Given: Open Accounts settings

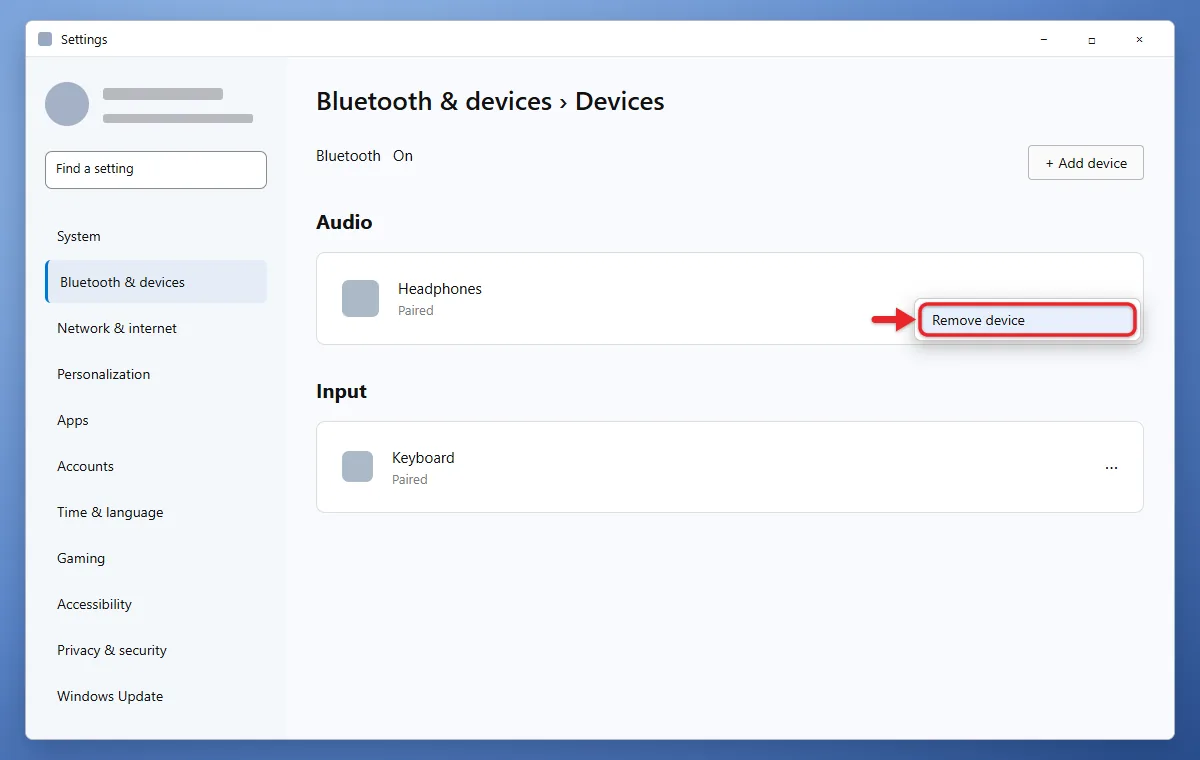Looking at the screenshot, I should [156, 466].
